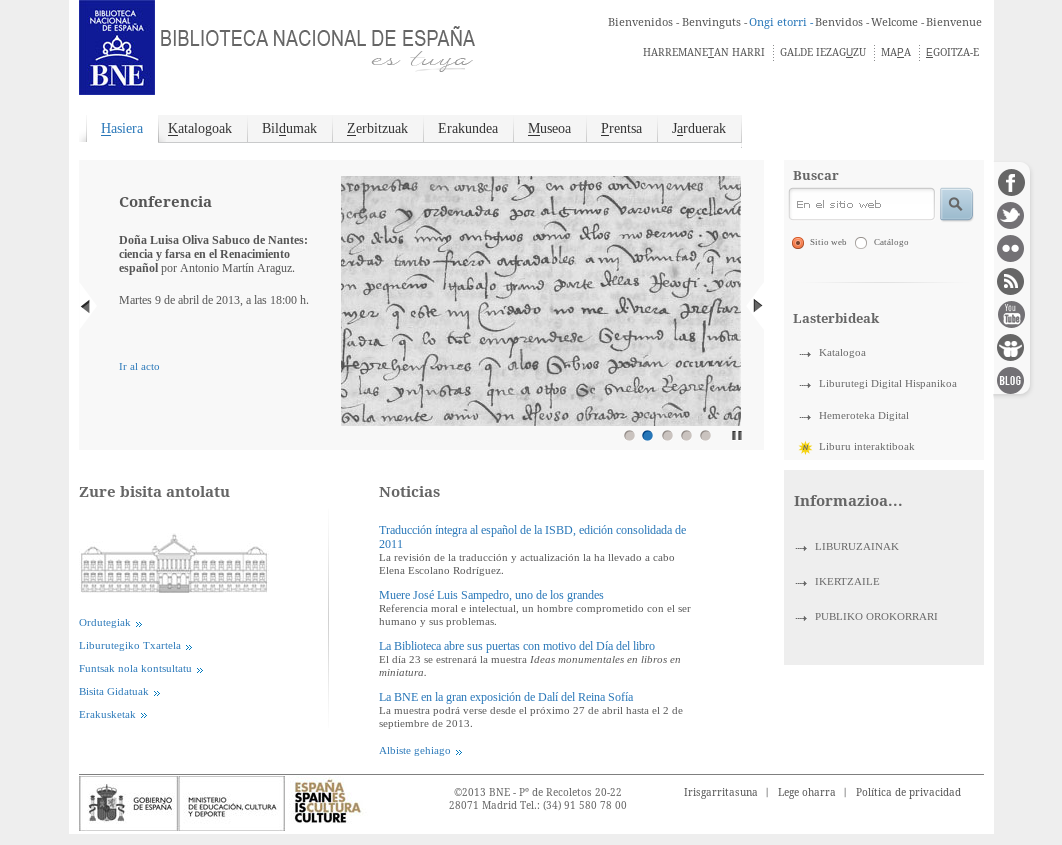Open the Erakundea tab
1062x845 pixels.
tap(468, 129)
